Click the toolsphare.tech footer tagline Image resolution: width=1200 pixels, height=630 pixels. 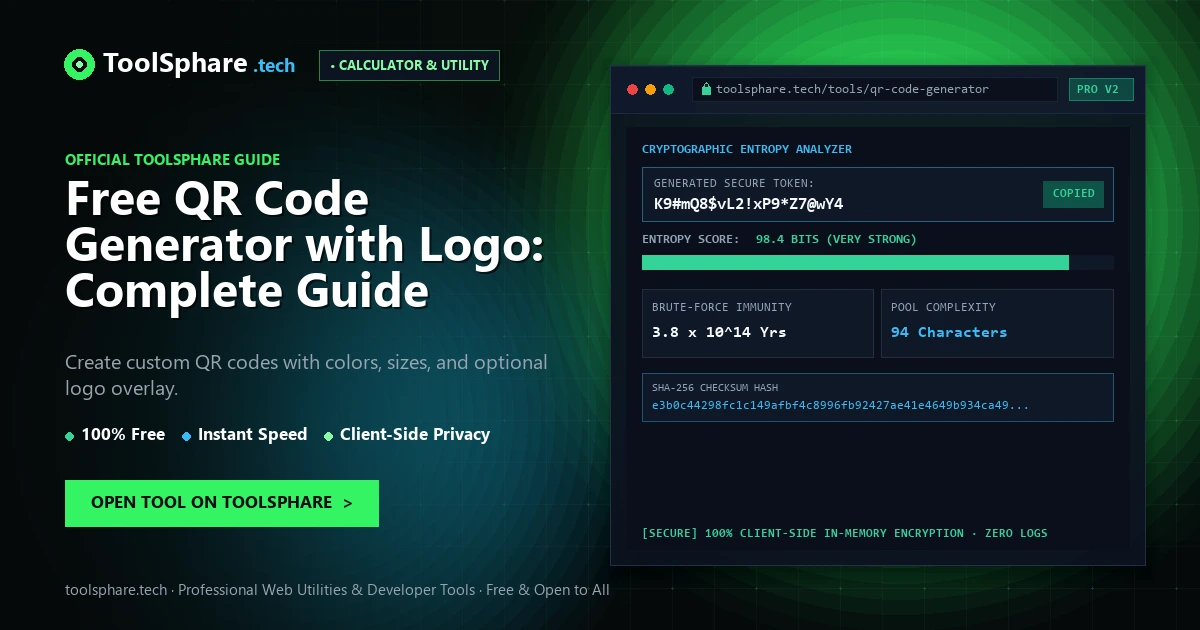[x=337, y=590]
